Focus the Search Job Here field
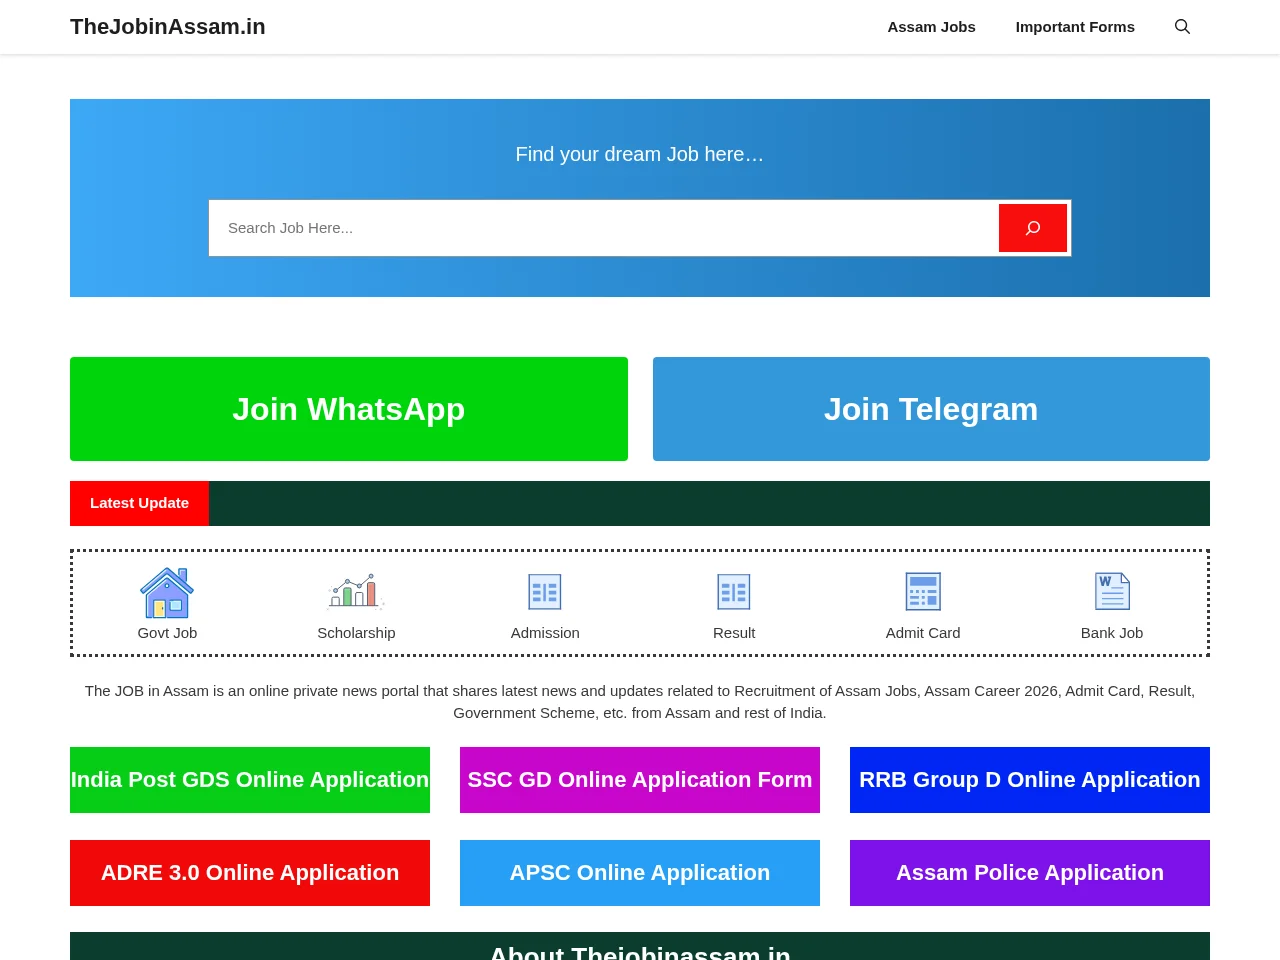This screenshot has height=960, width=1280. pyautogui.click(x=604, y=228)
